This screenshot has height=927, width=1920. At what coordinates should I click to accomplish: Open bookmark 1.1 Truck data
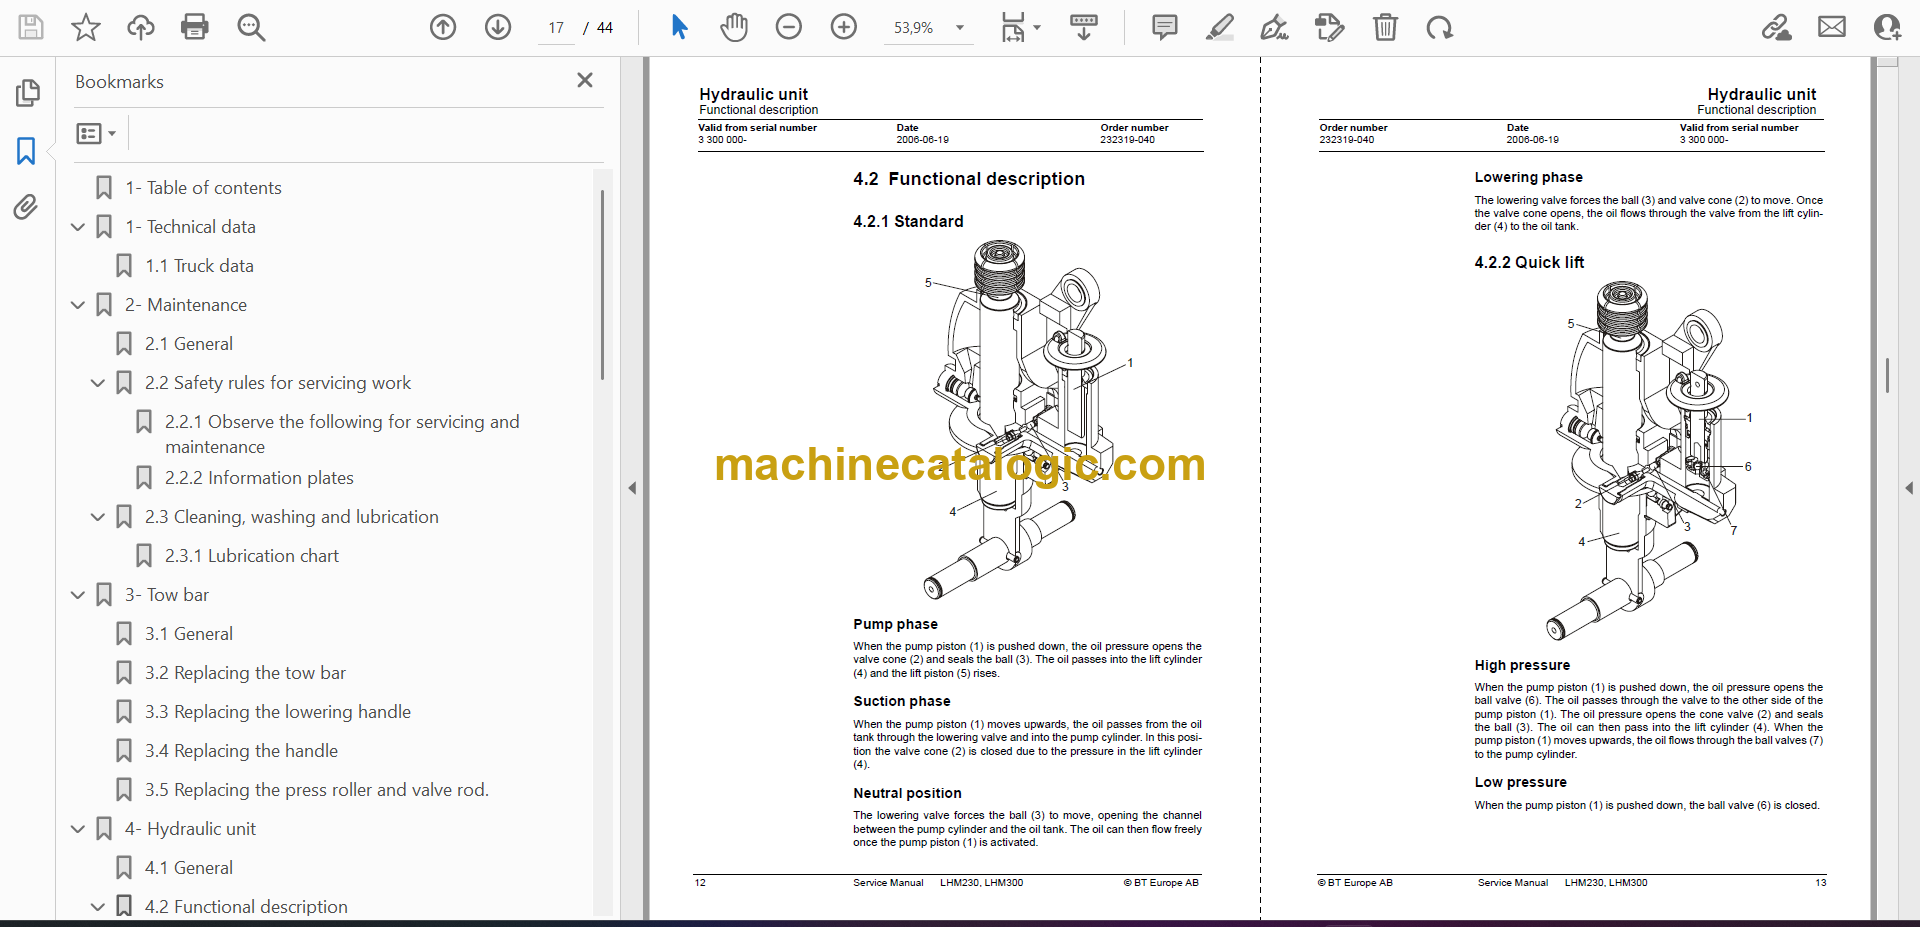click(x=199, y=266)
